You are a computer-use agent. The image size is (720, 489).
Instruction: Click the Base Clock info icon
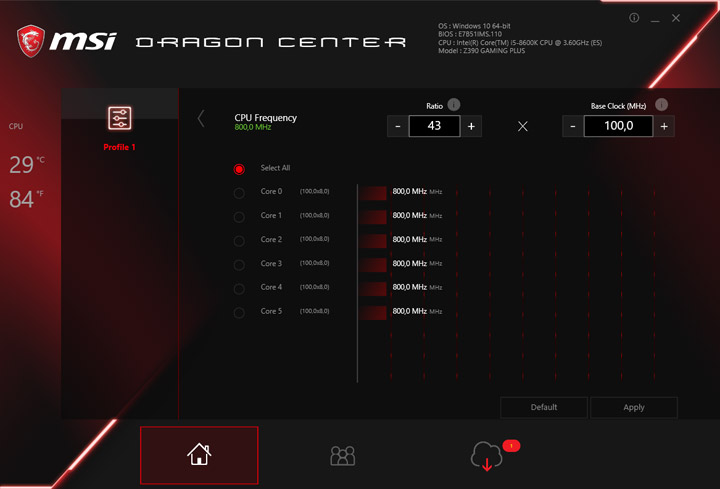[x=661, y=105]
